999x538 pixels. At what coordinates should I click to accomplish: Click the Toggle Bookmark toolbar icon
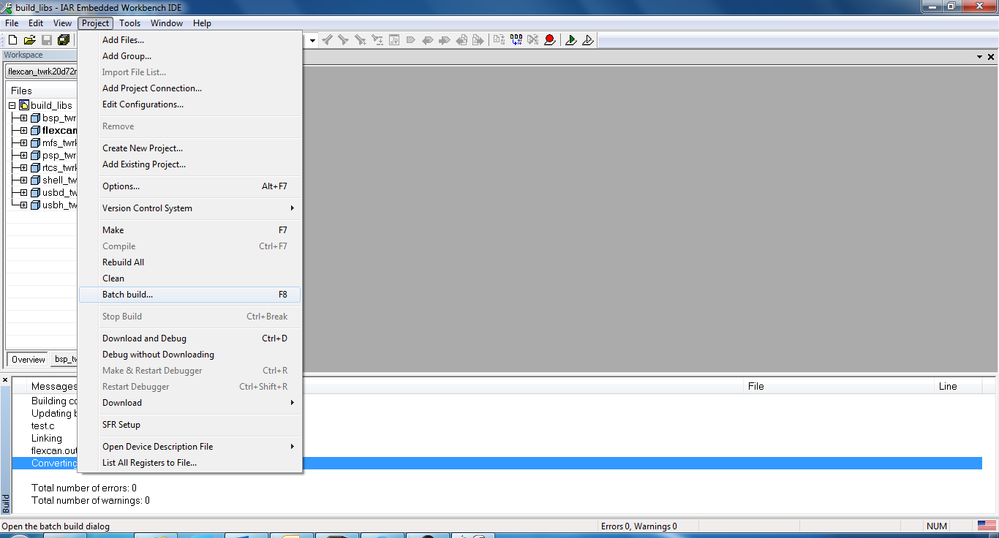411,40
